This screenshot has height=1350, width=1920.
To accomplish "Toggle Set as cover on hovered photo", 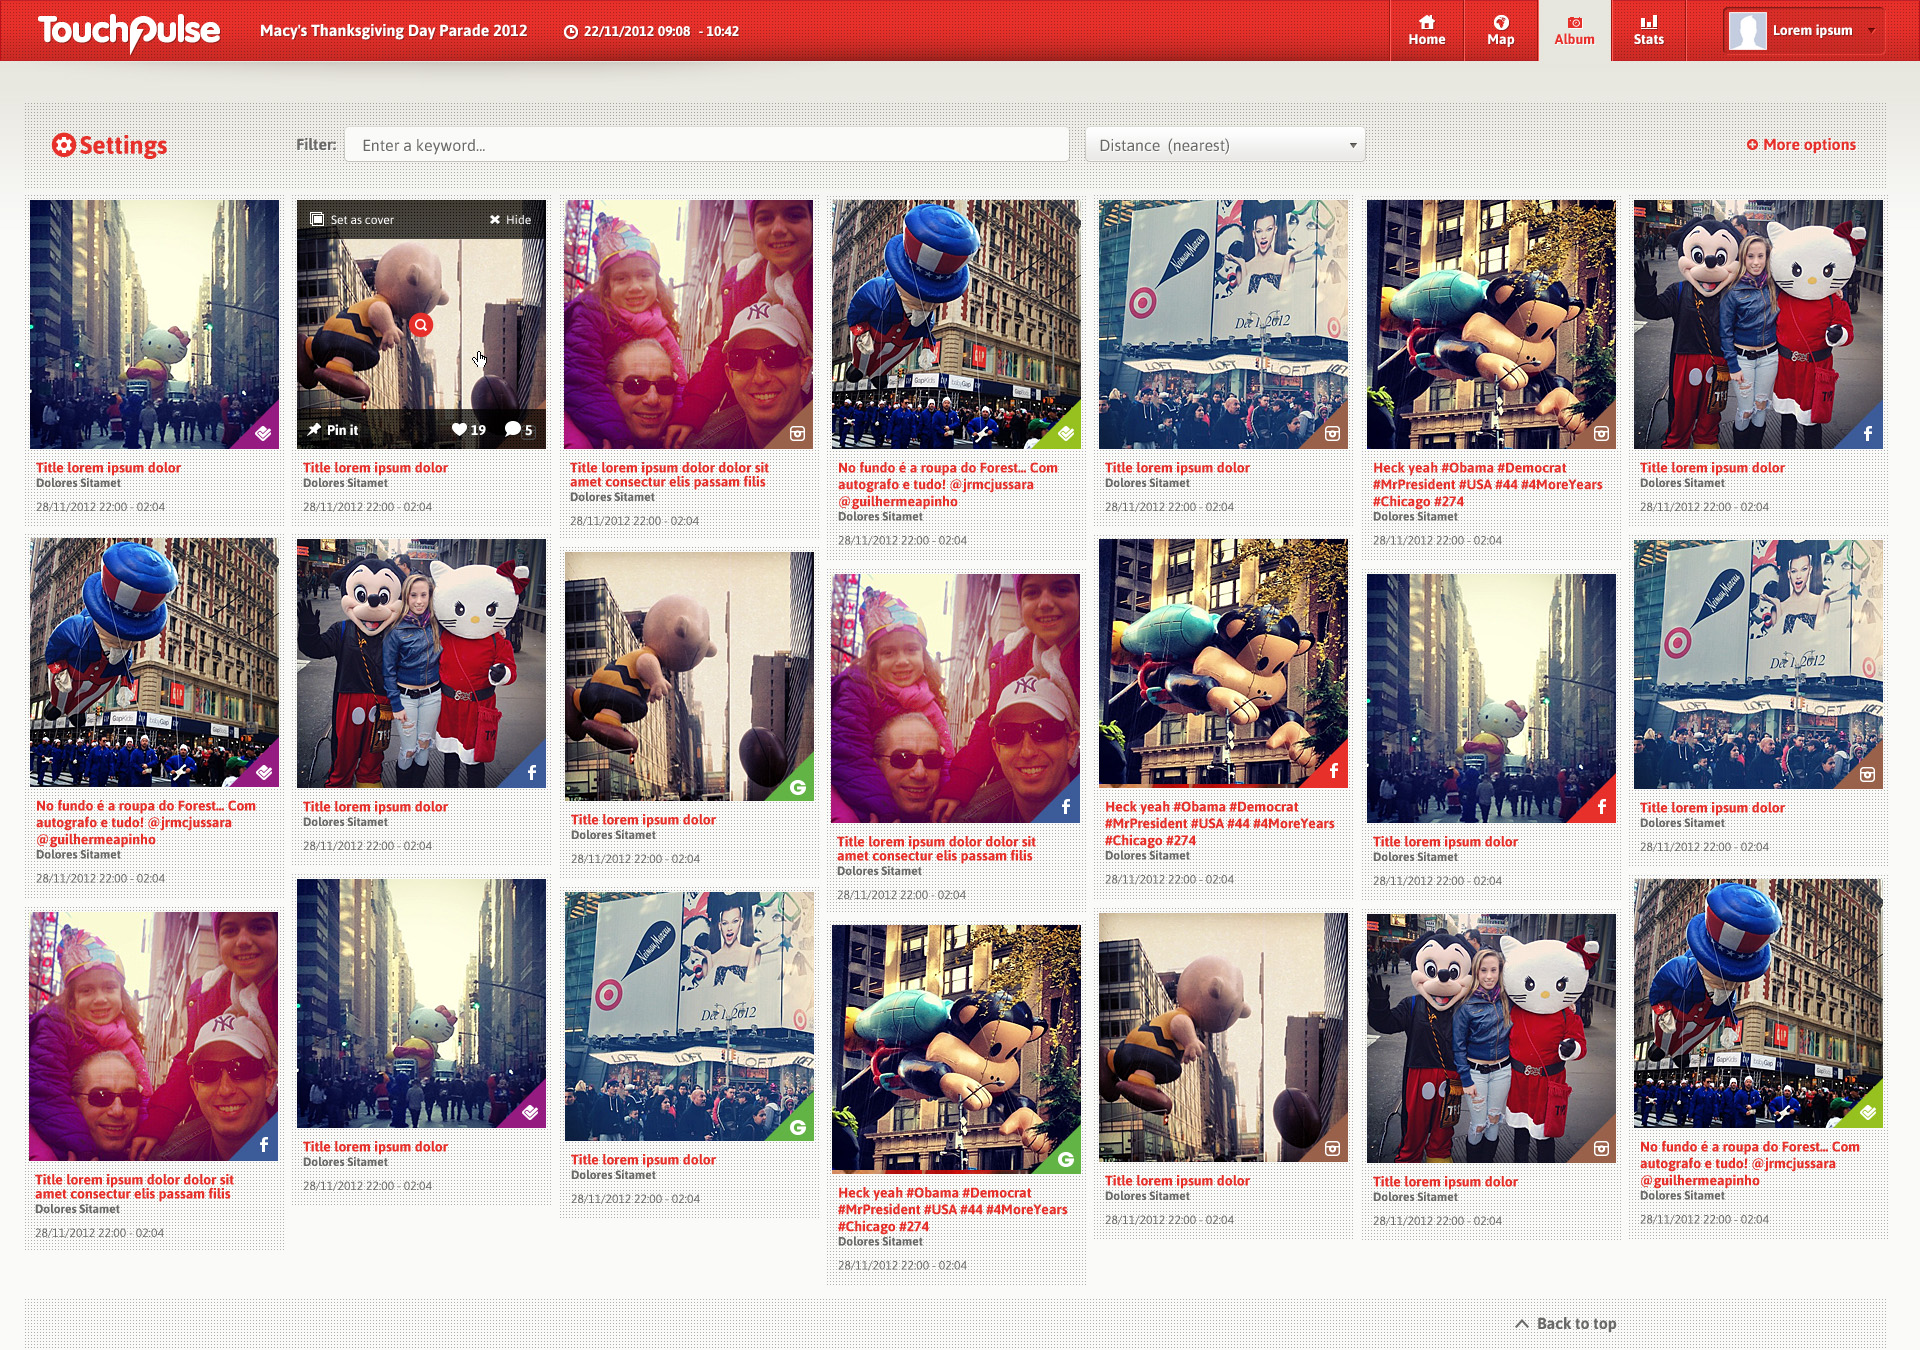I will point(352,220).
